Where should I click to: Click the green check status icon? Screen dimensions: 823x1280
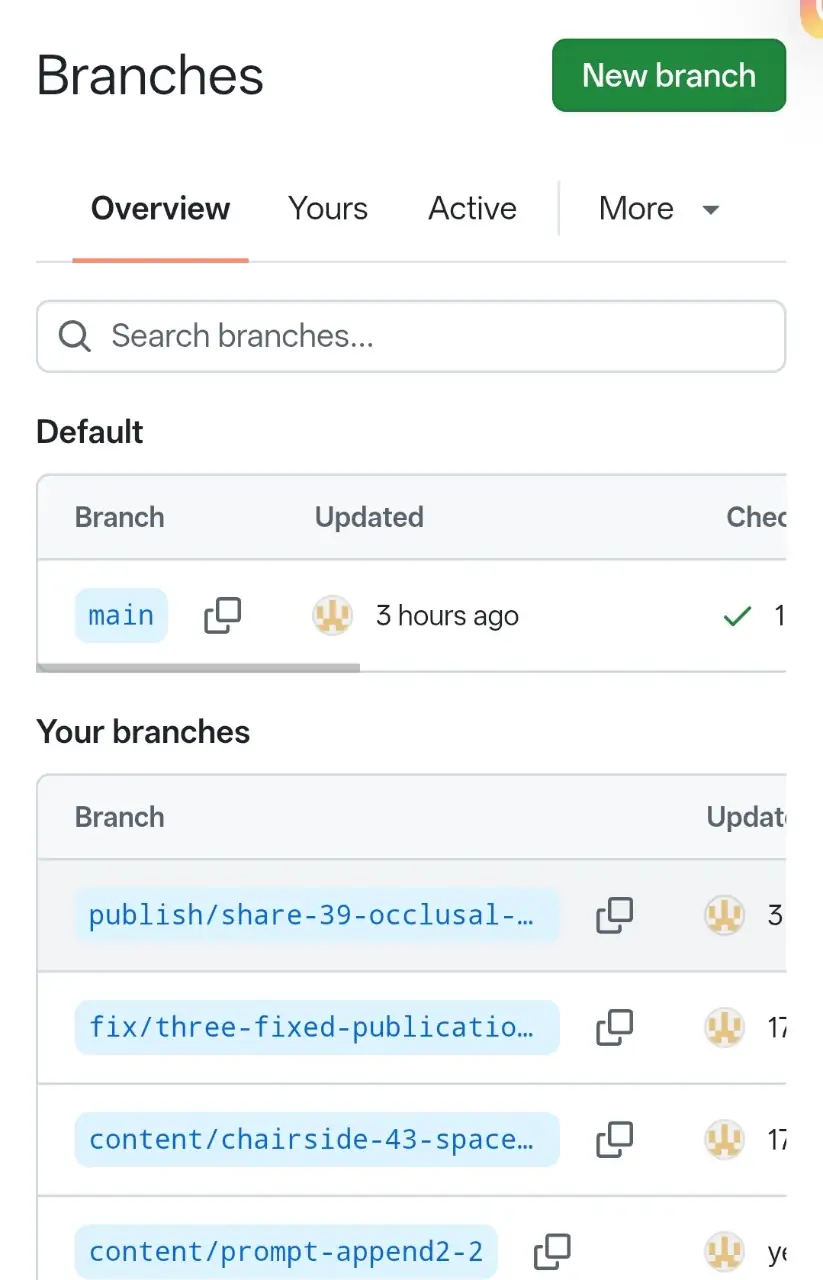tap(737, 617)
